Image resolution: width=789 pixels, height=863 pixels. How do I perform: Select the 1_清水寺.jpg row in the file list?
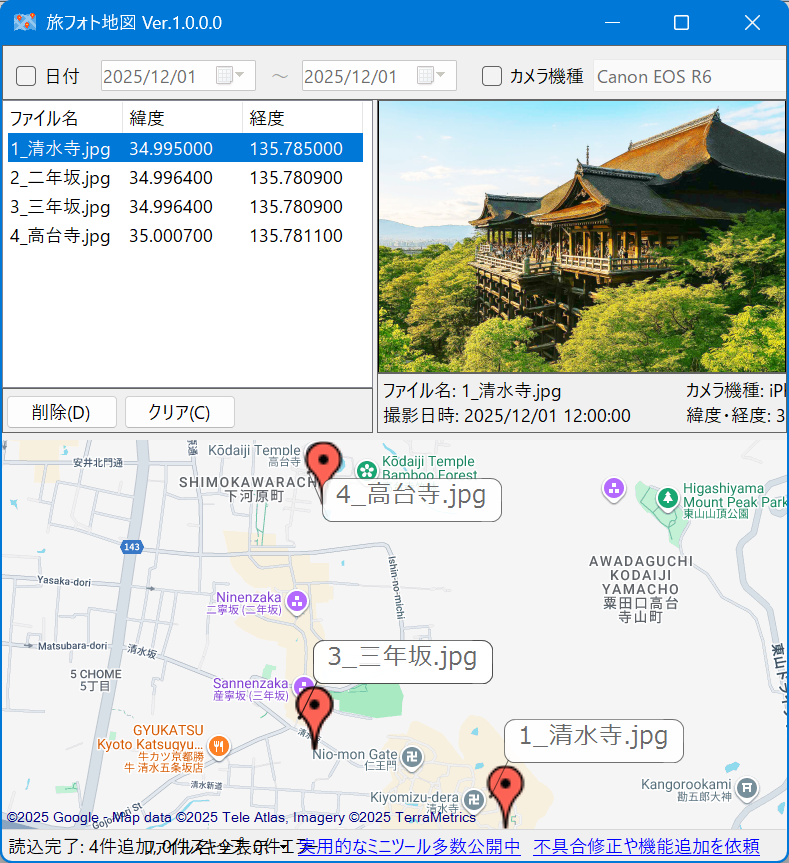click(185, 148)
